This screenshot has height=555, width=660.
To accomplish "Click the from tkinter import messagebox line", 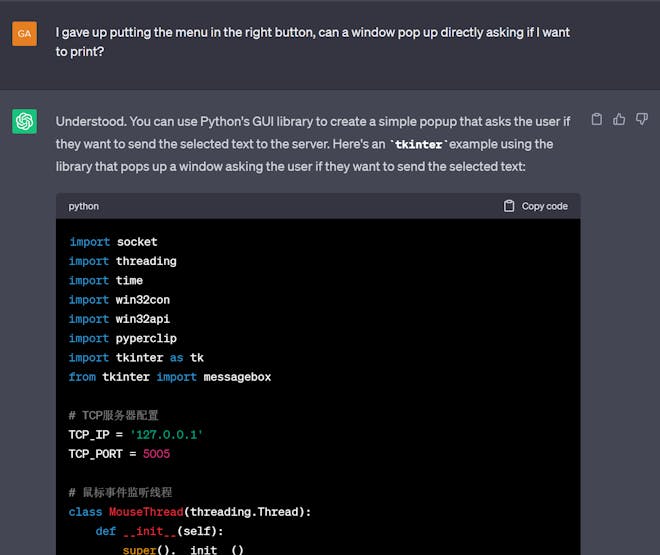I will 170,377.
